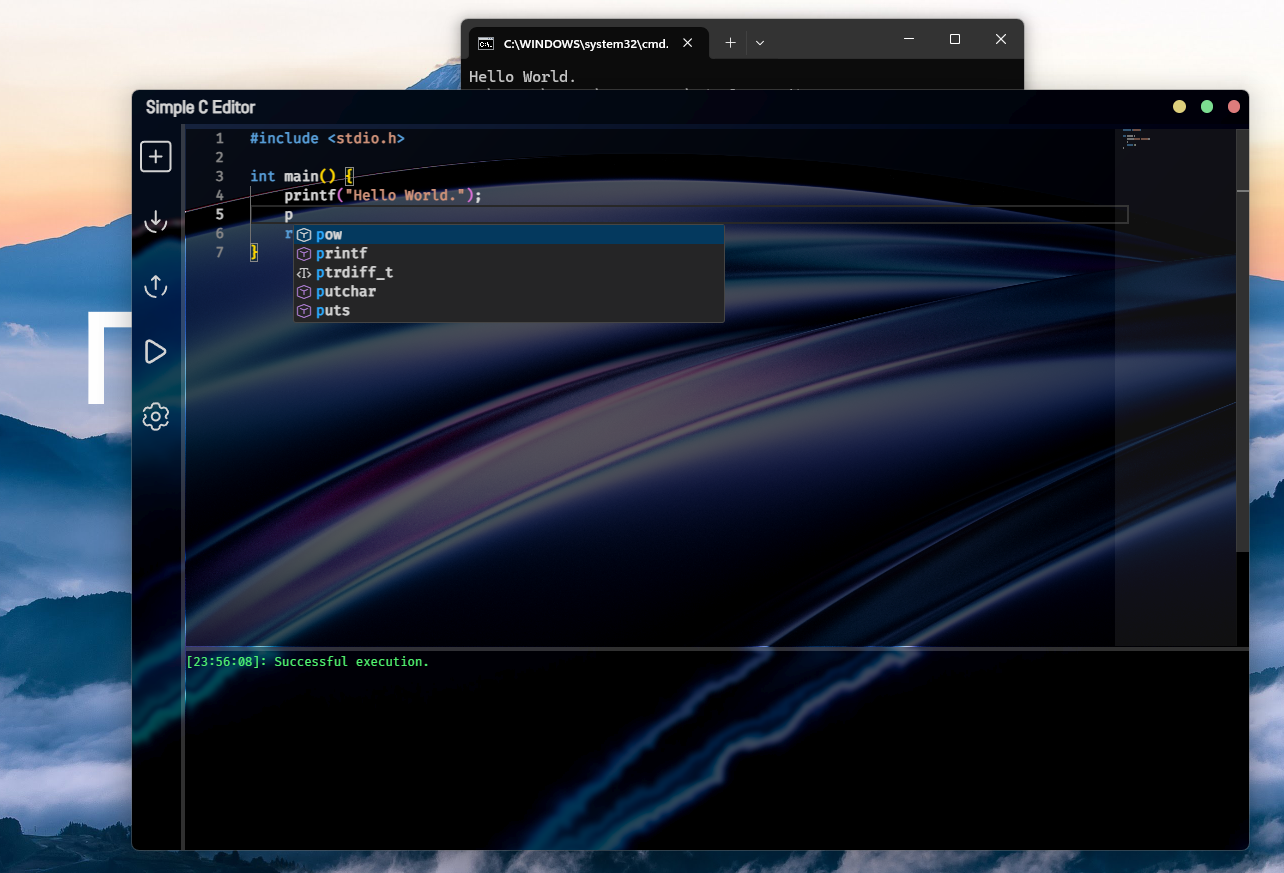This screenshot has height=873, width=1284.
Task: Click 'Hello World.' output in terminal
Action: [x=523, y=76]
